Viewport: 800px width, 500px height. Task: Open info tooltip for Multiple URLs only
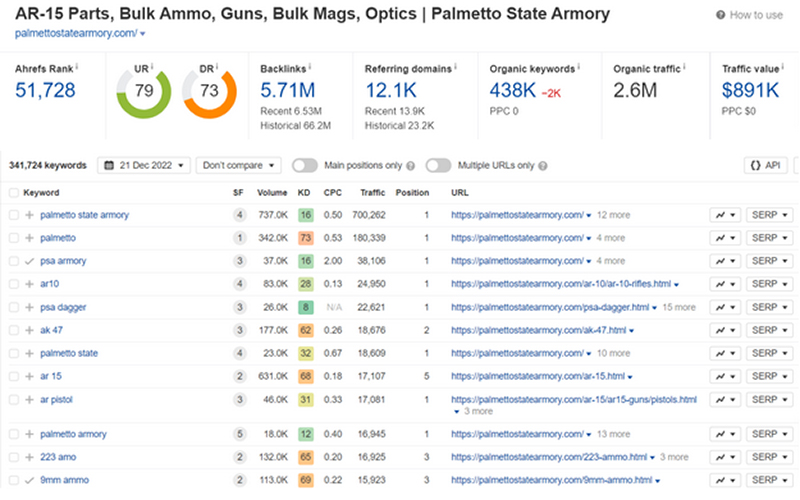543,166
